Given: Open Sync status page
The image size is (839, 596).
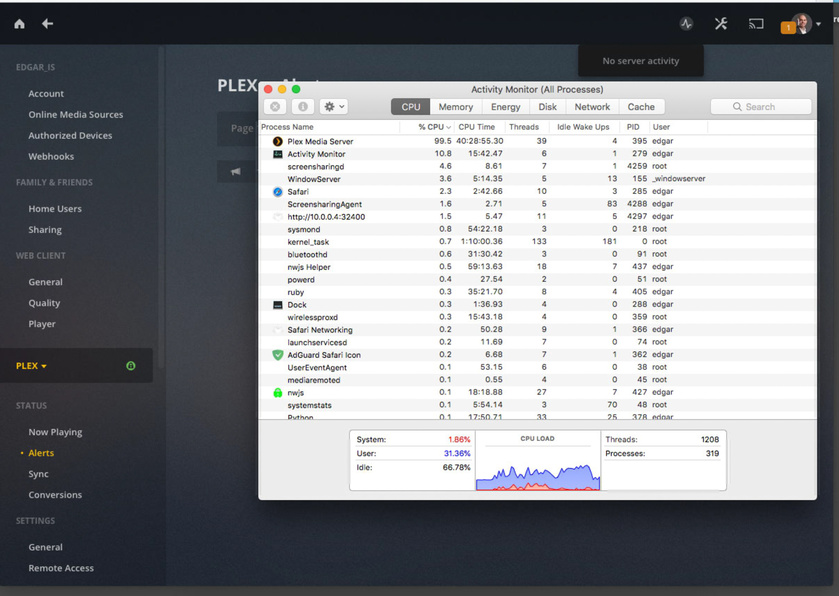Looking at the screenshot, I should point(38,473).
